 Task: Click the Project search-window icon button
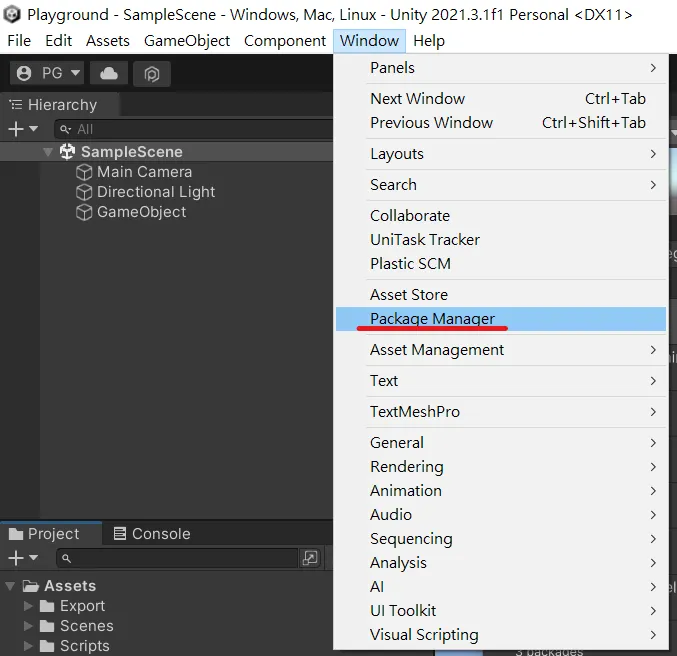pyautogui.click(x=310, y=558)
